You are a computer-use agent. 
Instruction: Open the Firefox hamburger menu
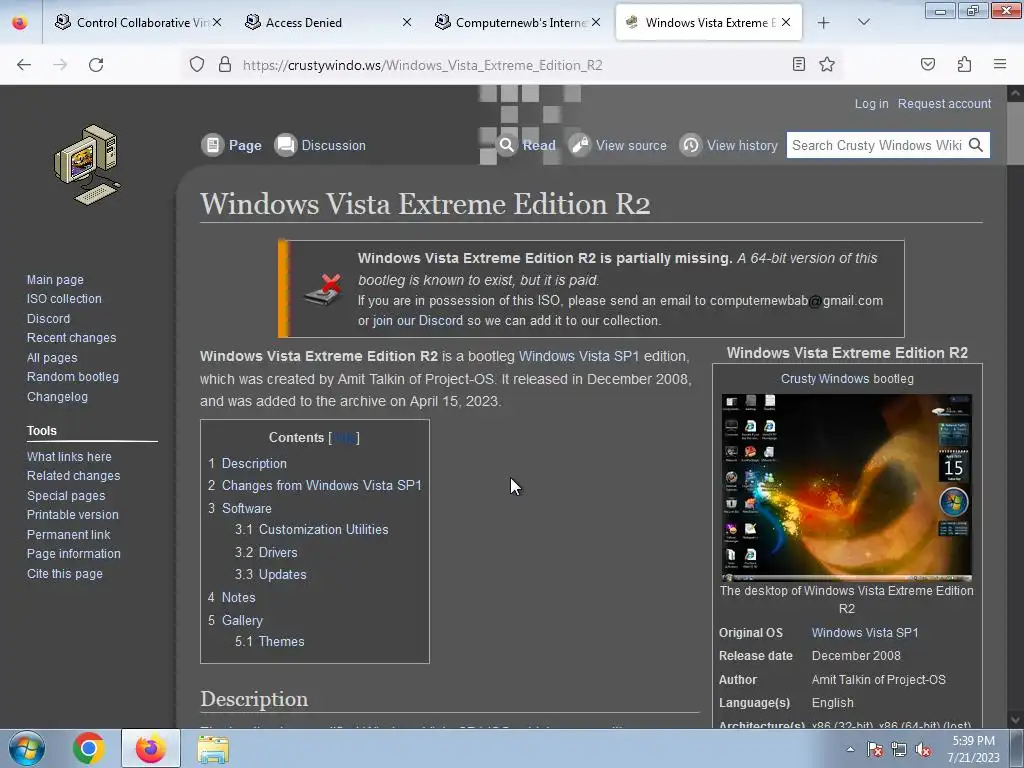1000,64
